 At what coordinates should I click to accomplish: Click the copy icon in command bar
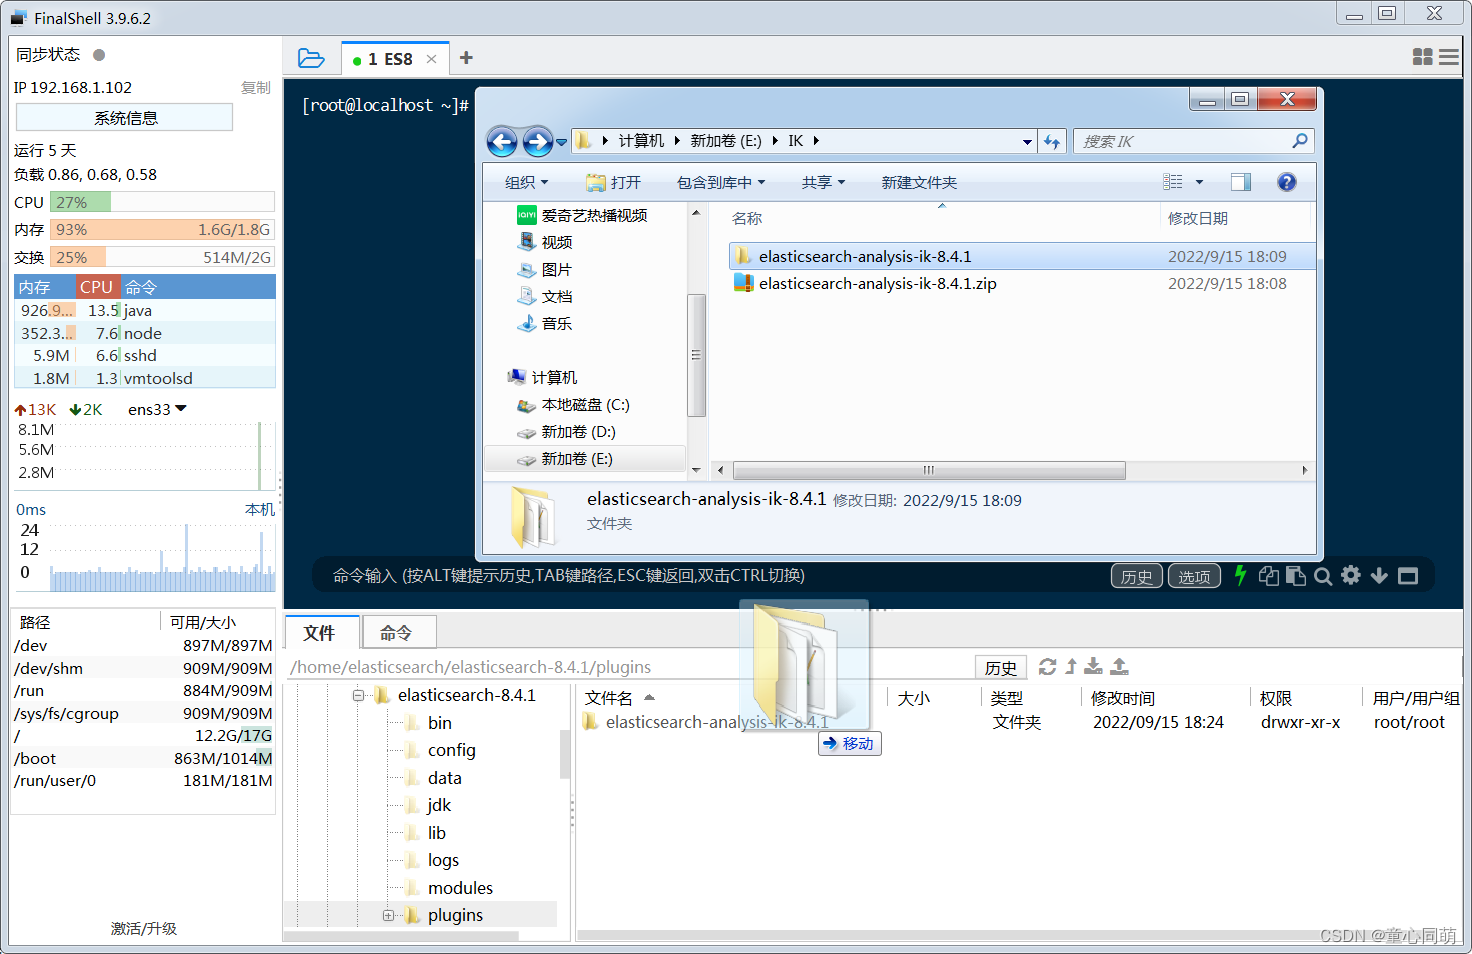coord(1268,575)
